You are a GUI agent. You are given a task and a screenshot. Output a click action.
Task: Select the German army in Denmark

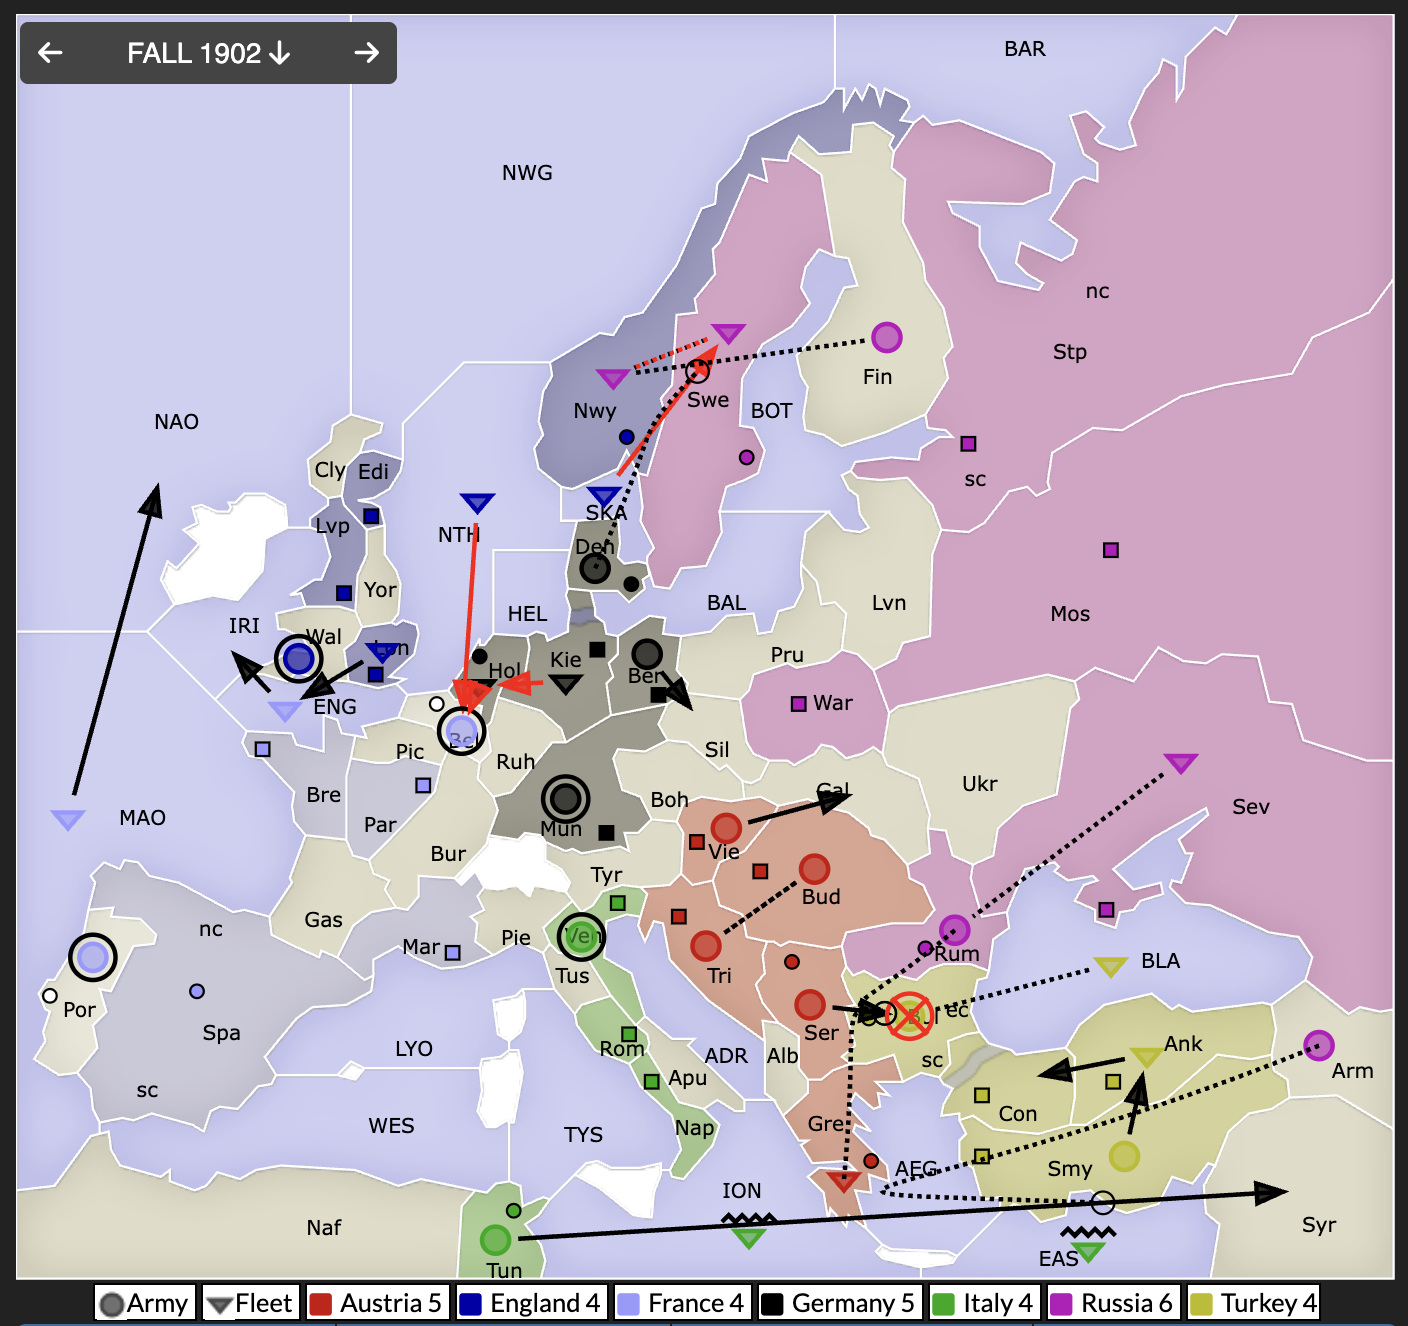pos(595,568)
